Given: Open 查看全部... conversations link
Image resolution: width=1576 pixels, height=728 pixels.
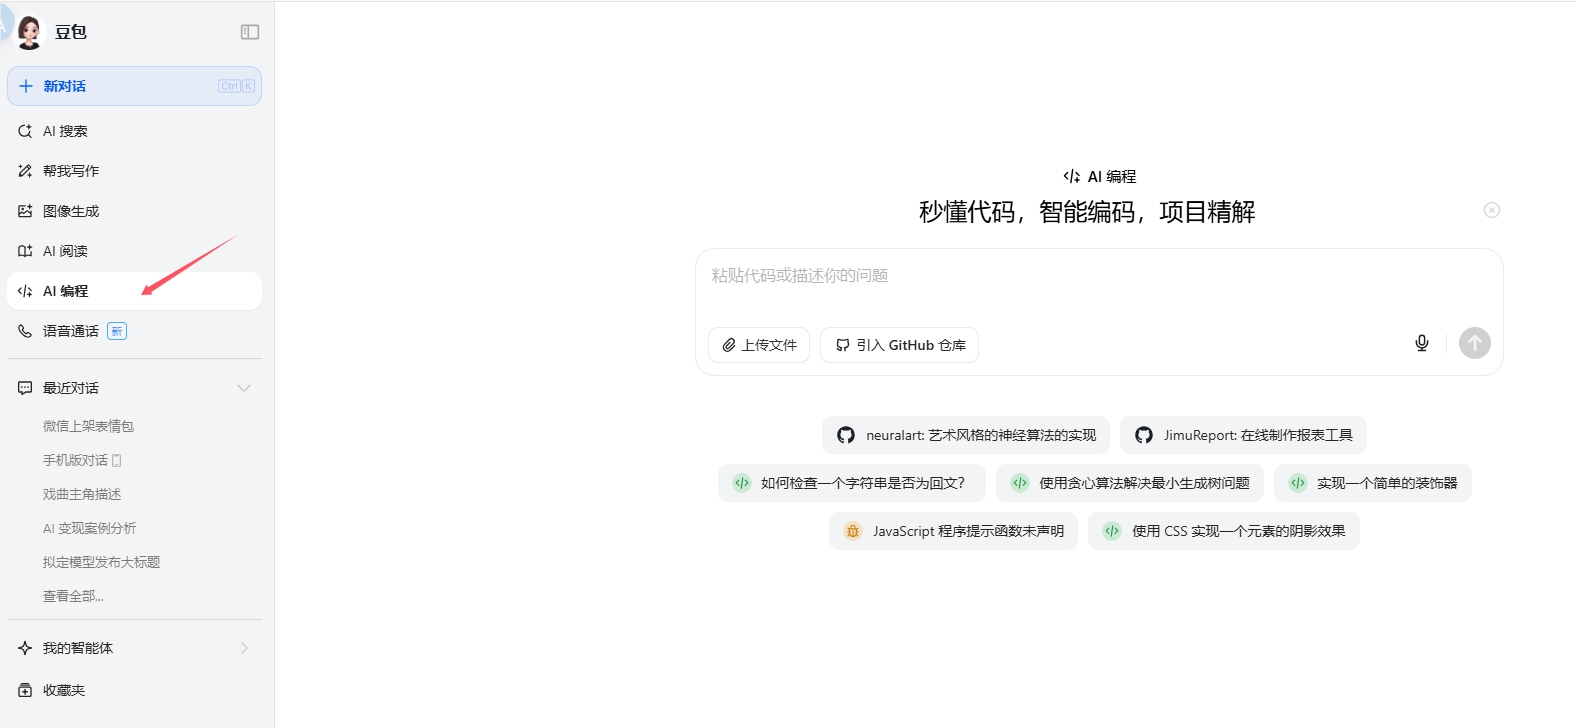Looking at the screenshot, I should click(73, 596).
